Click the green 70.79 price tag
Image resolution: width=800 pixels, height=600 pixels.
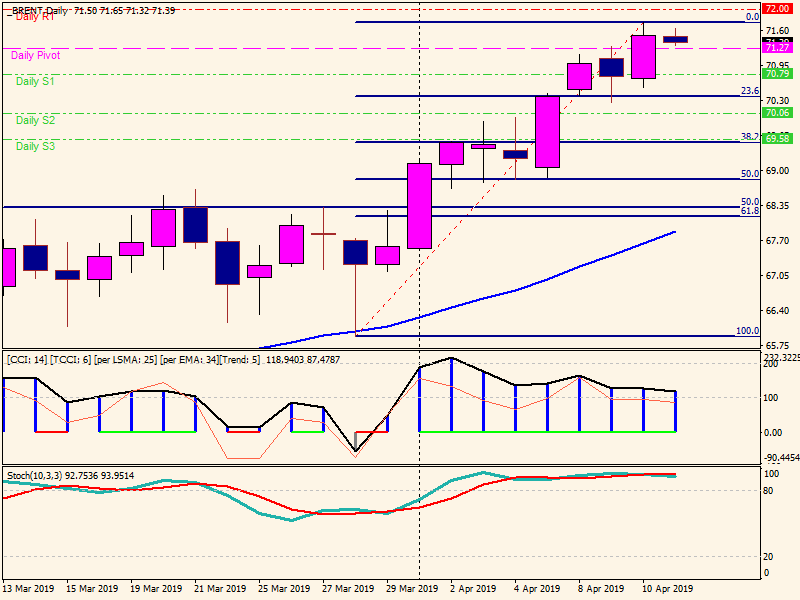778,73
